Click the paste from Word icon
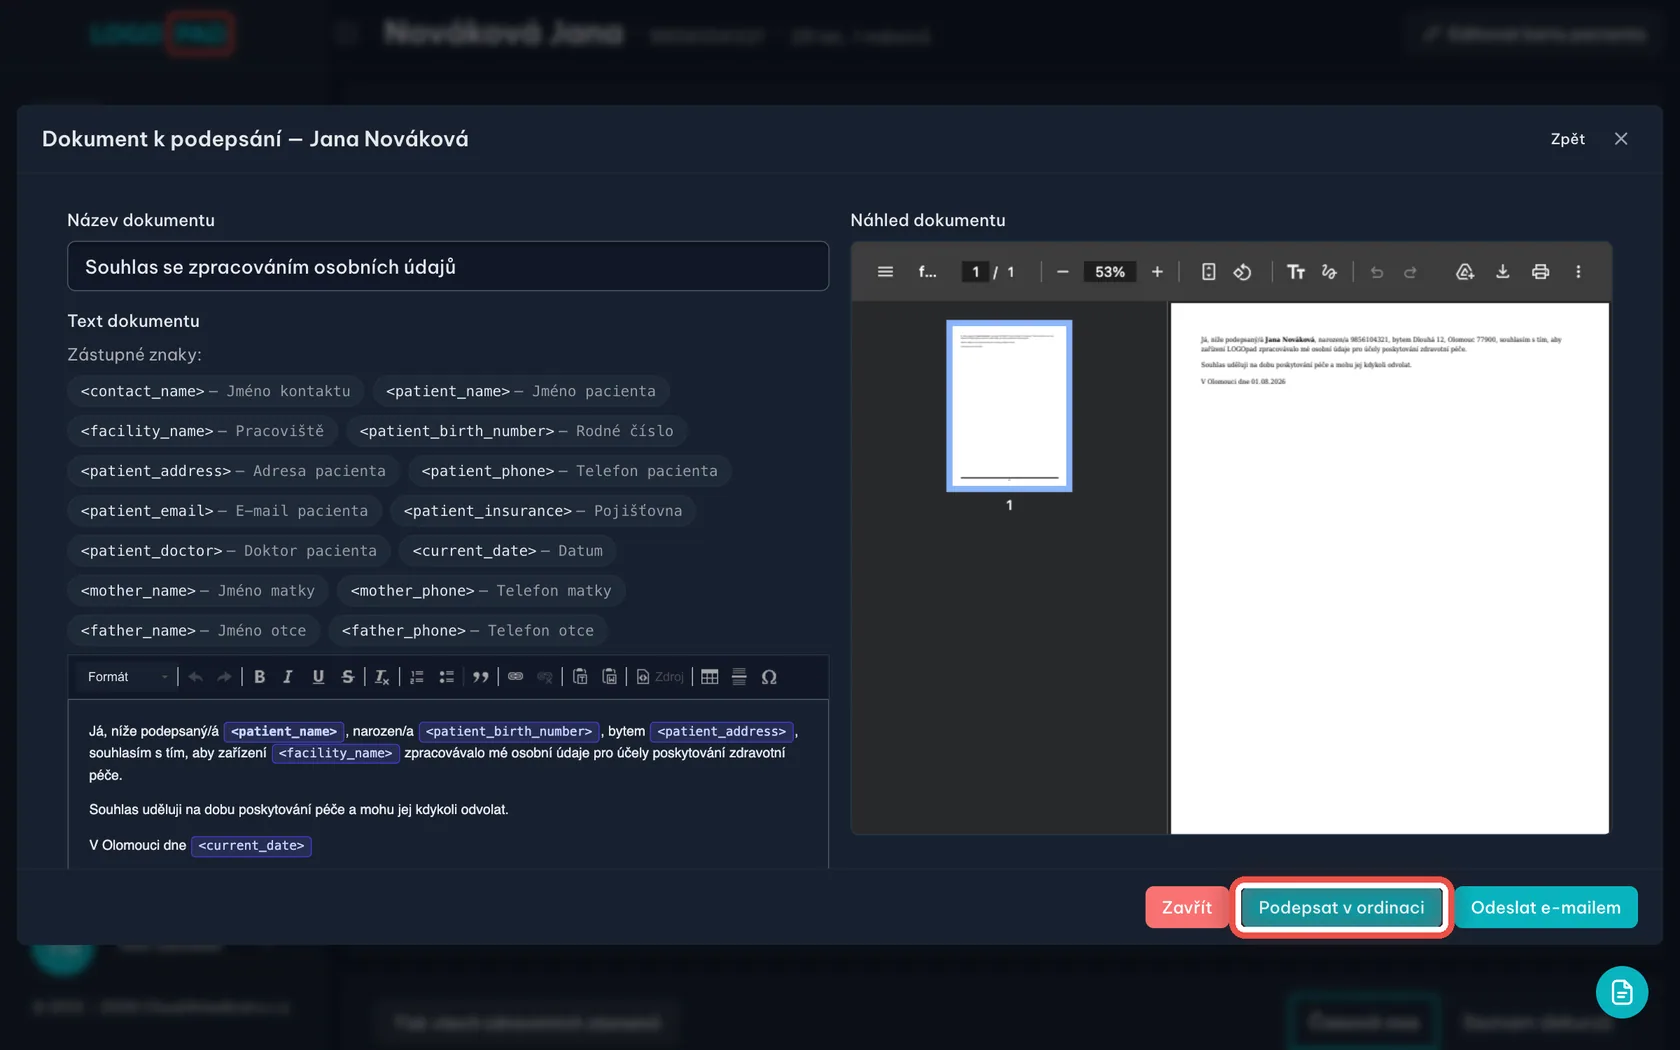The height and width of the screenshot is (1050, 1680). point(609,677)
